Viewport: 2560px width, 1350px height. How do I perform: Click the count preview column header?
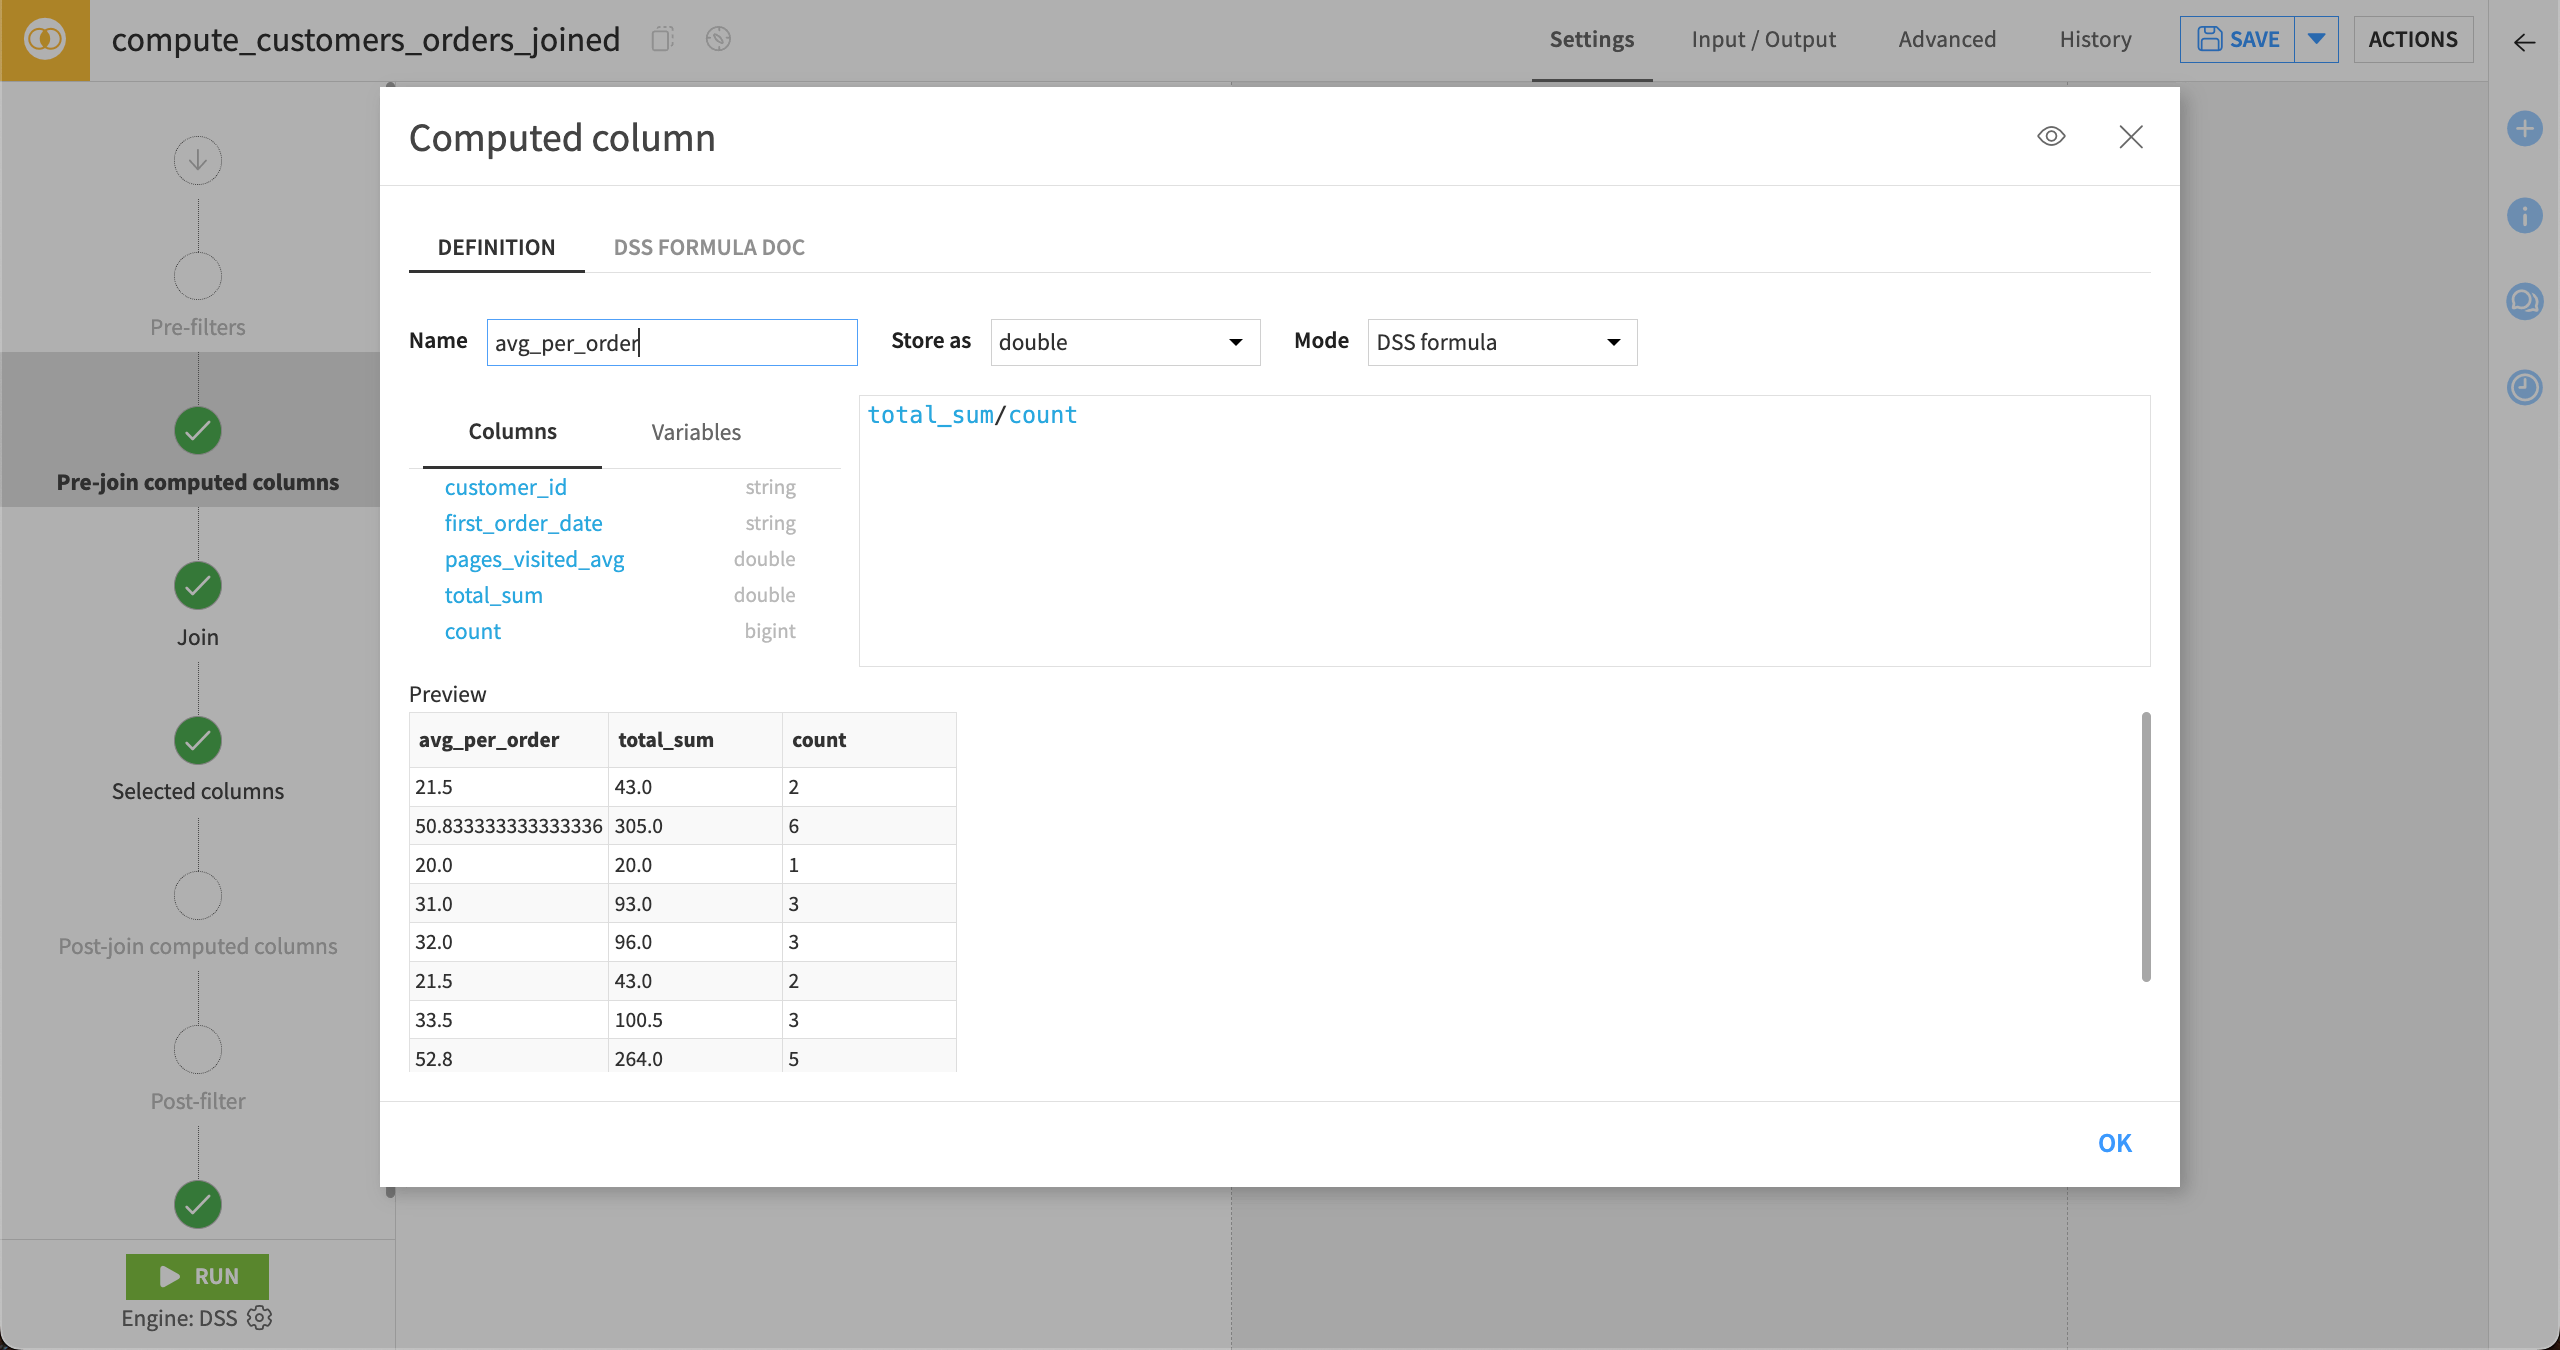[869, 740]
